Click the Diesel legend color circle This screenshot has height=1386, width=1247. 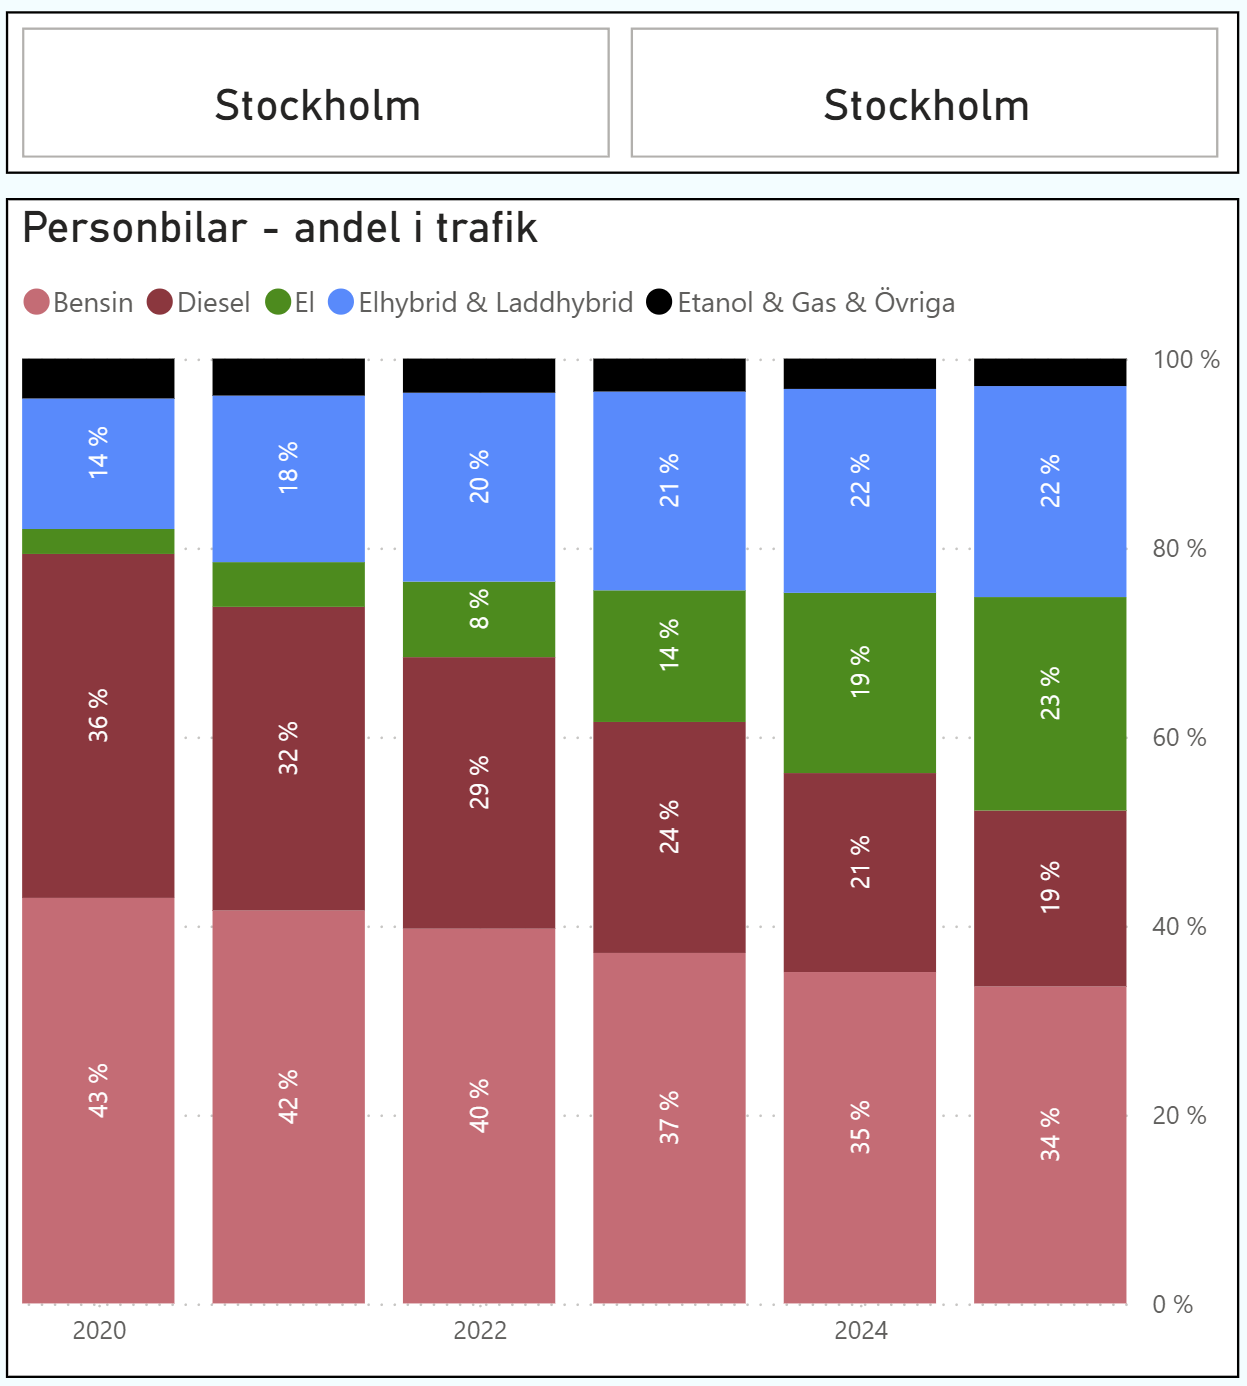pyautogui.click(x=160, y=302)
